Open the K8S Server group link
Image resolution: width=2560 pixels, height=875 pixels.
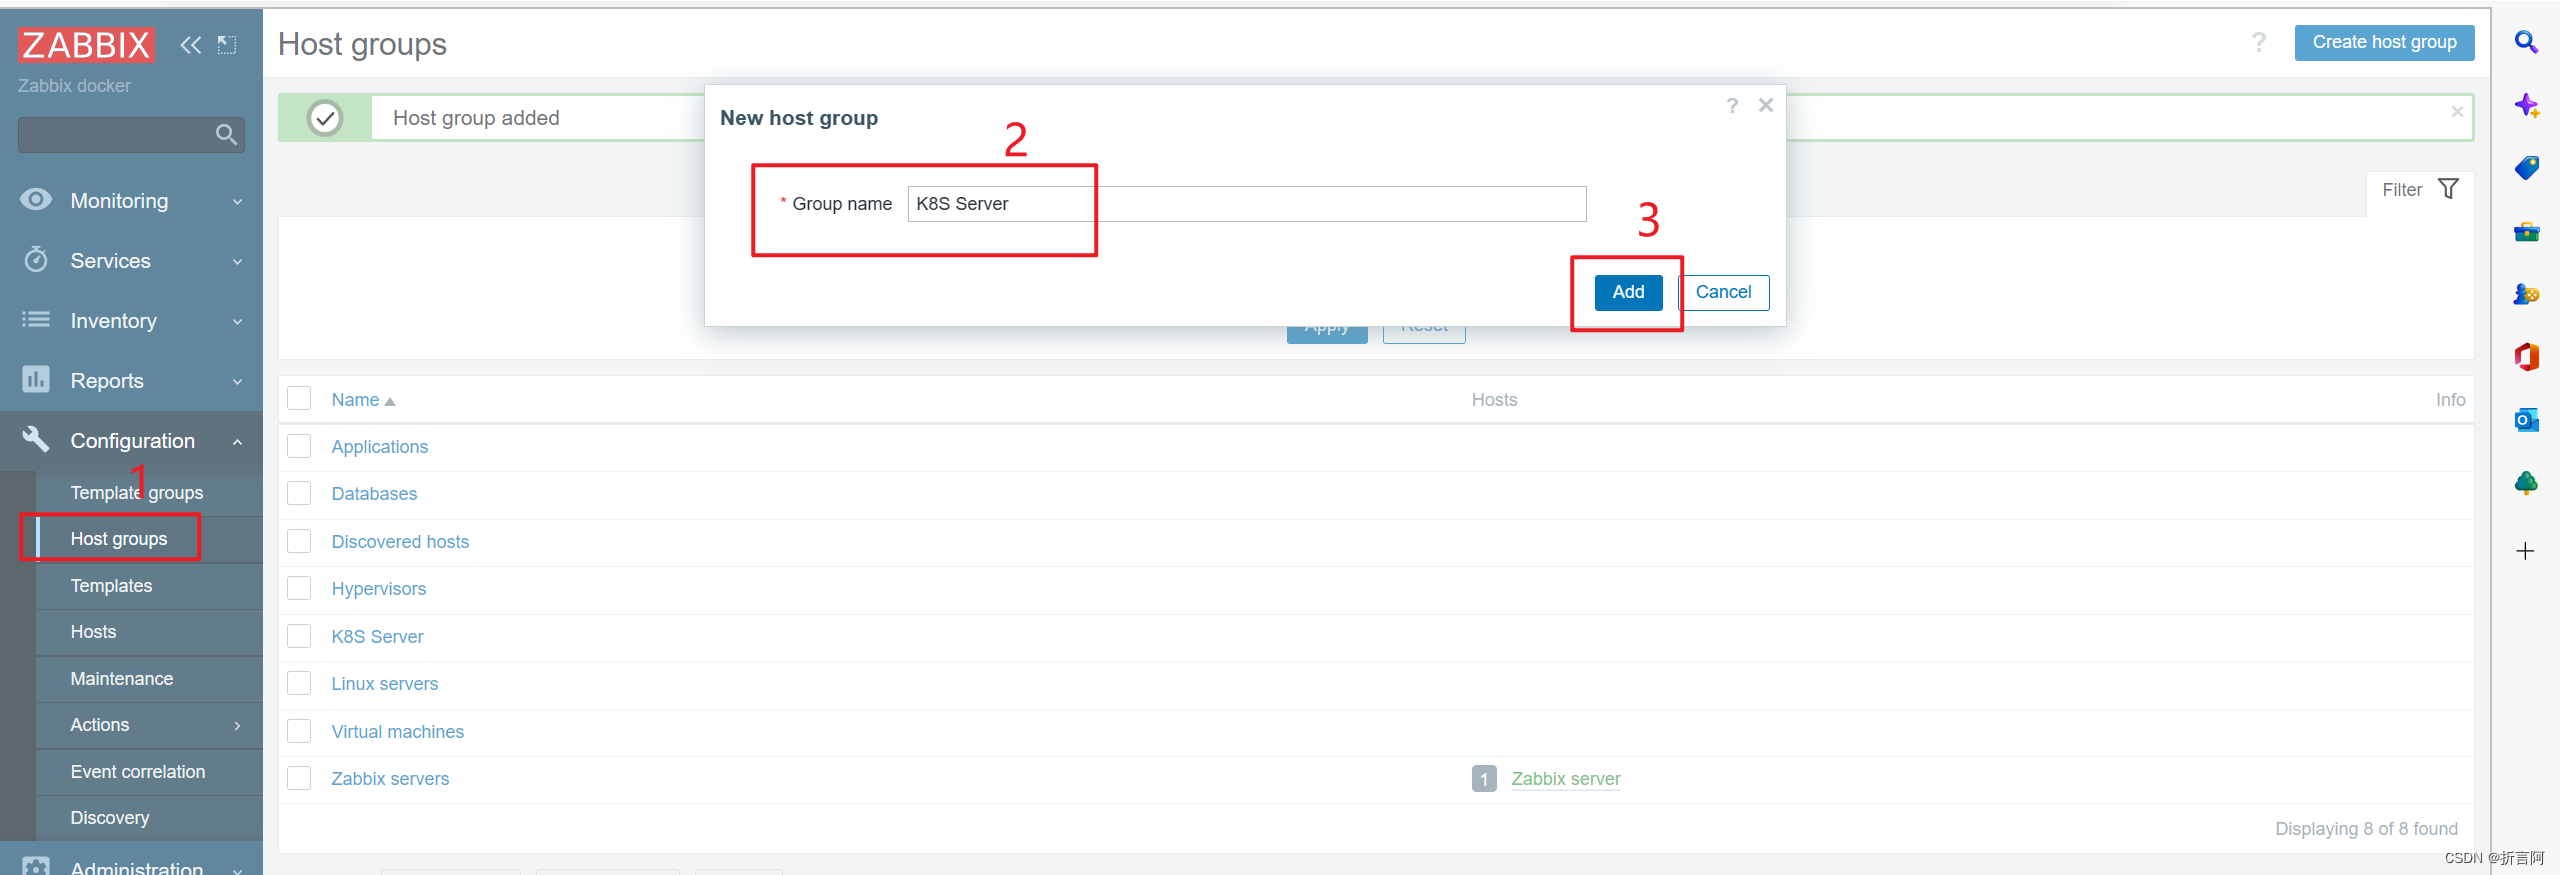click(x=377, y=636)
